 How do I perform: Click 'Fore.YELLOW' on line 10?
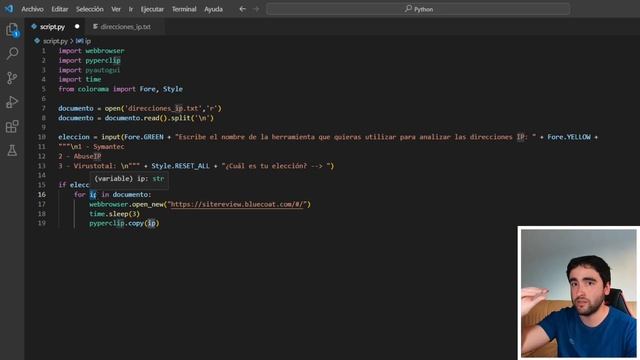click(x=569, y=137)
